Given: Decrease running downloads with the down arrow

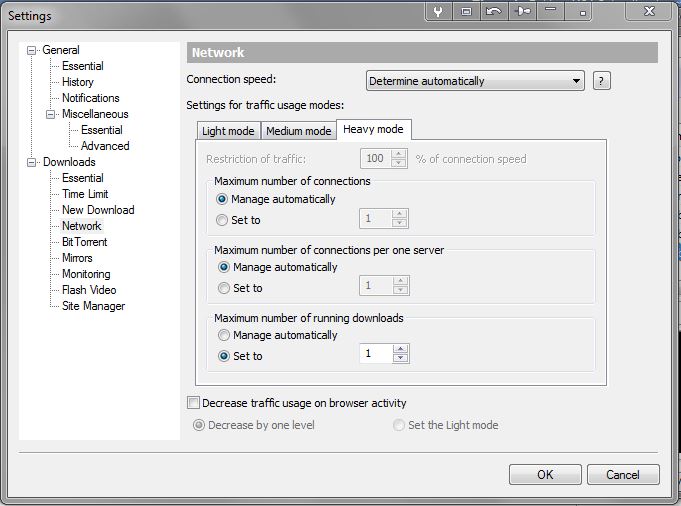Looking at the screenshot, I should point(400,358).
